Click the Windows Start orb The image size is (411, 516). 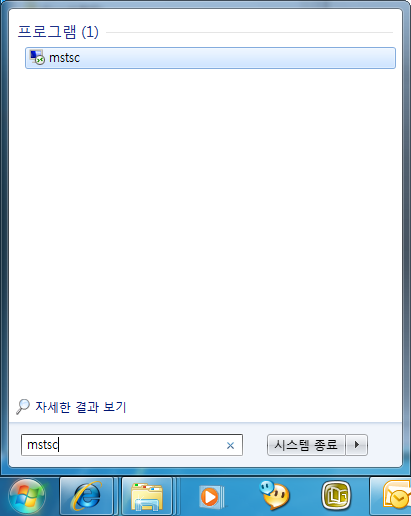27,496
